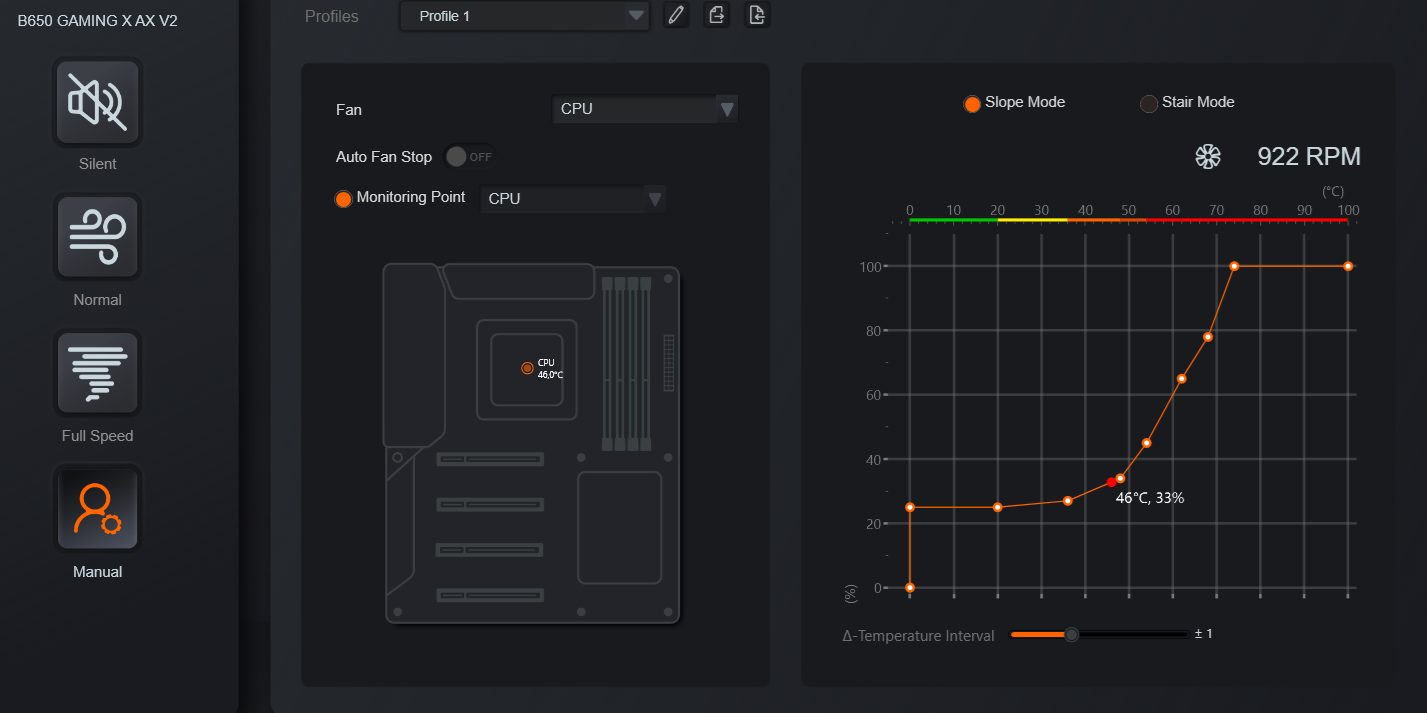Click the import profile icon

(757, 15)
